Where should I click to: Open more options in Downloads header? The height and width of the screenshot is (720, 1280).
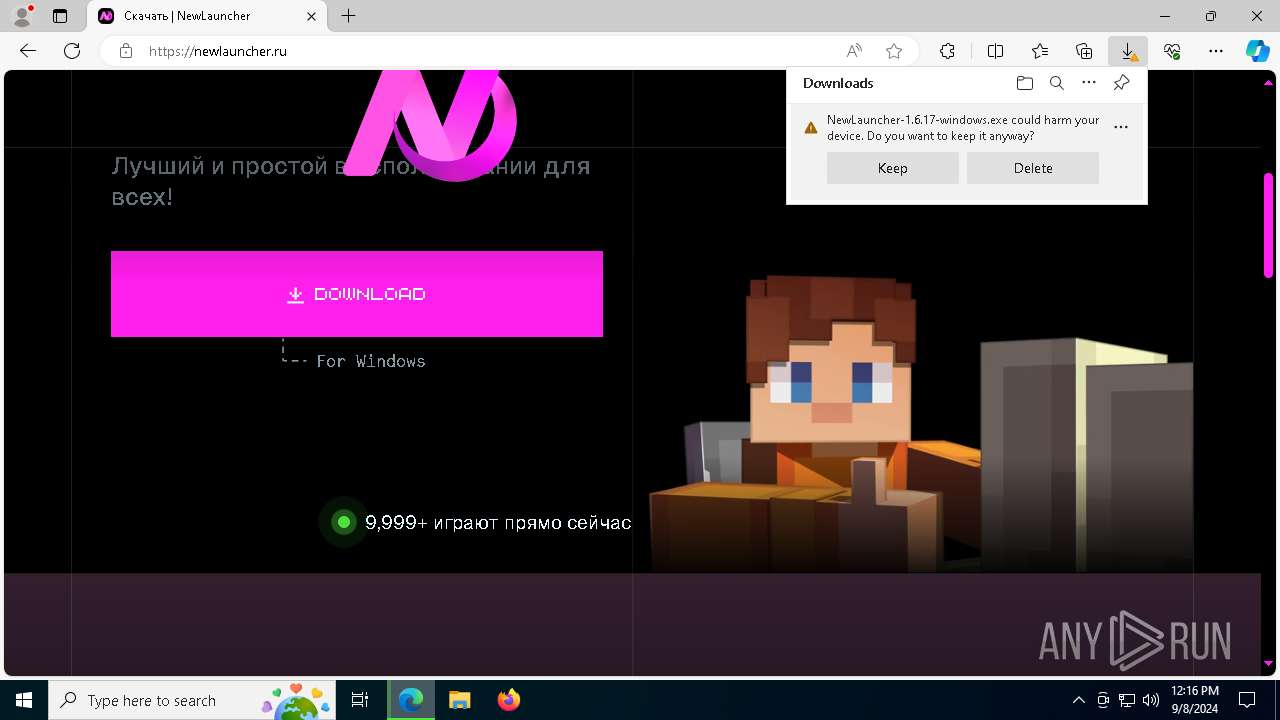1089,83
